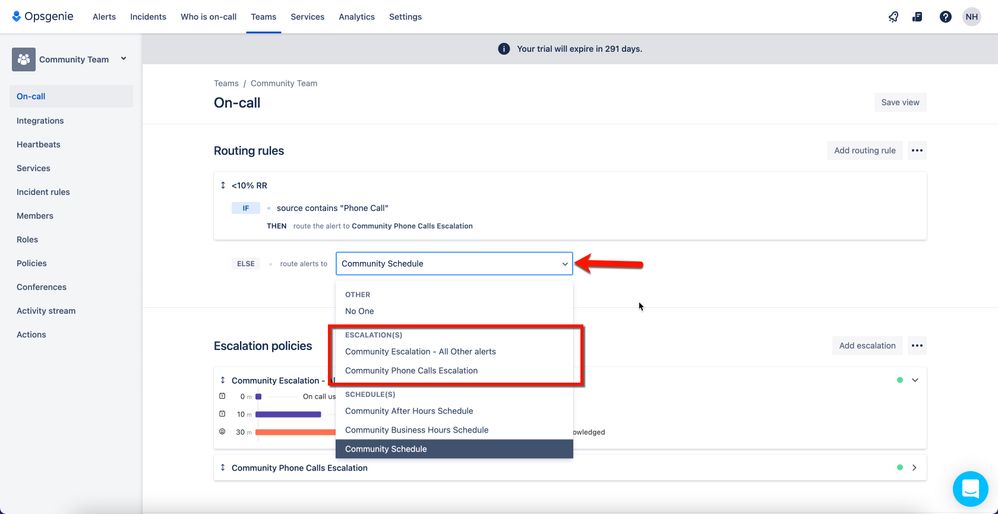Go to Incidents top menu

click(x=148, y=17)
